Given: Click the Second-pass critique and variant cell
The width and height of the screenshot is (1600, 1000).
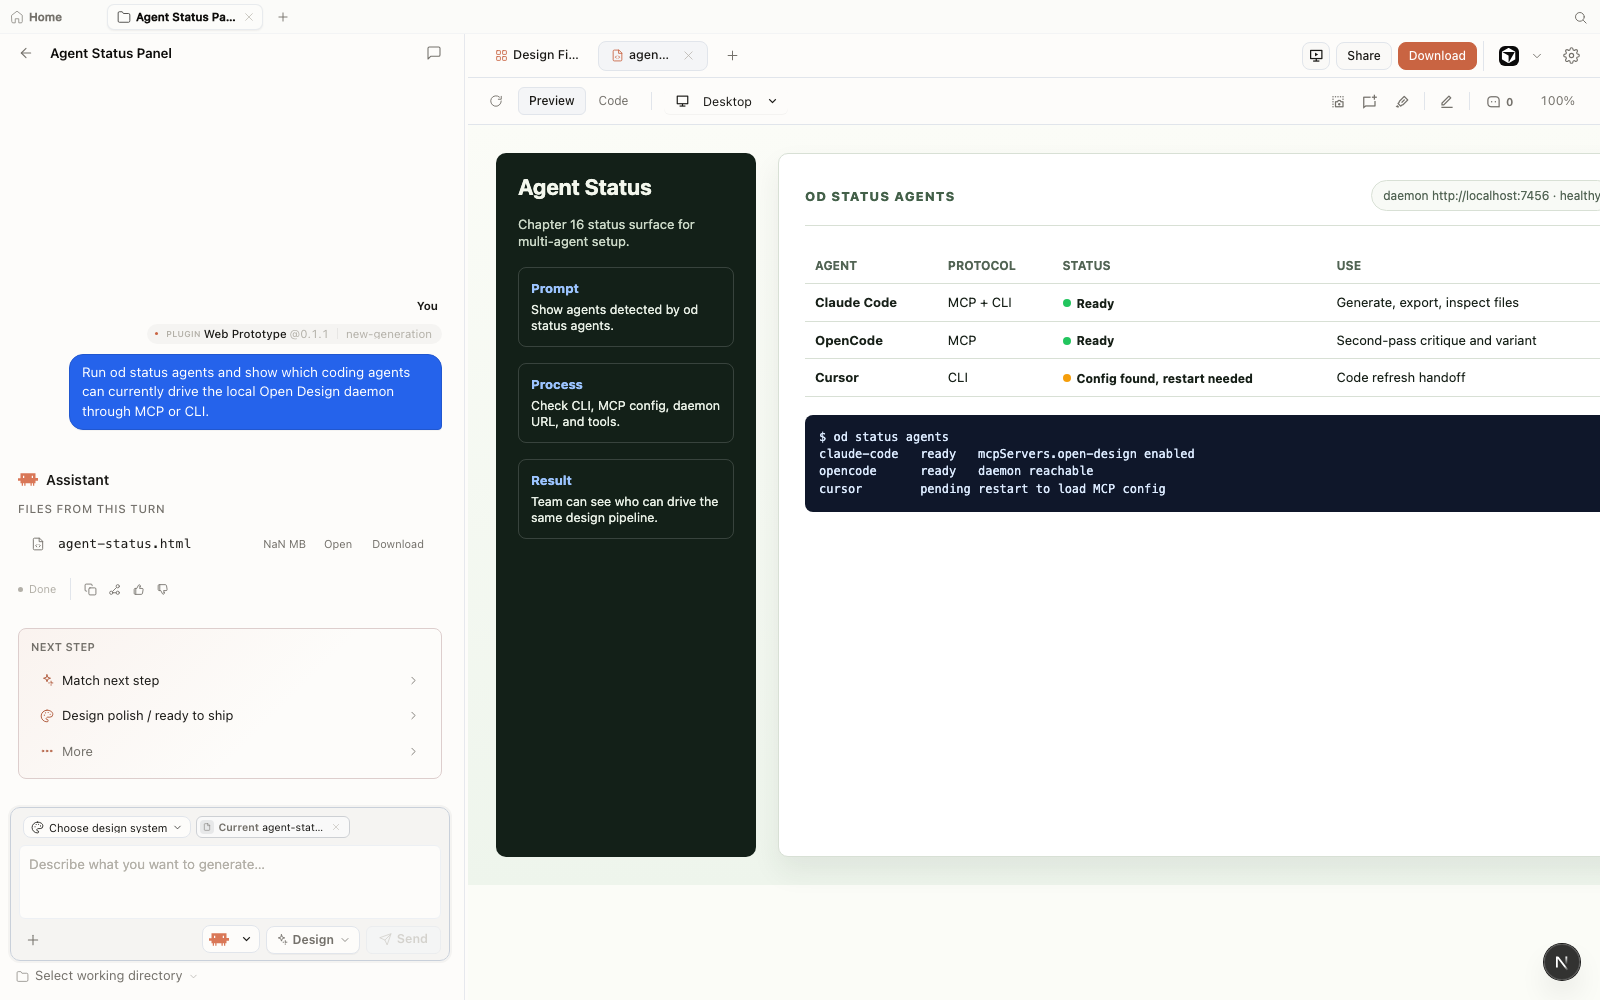Looking at the screenshot, I should pos(1436,341).
